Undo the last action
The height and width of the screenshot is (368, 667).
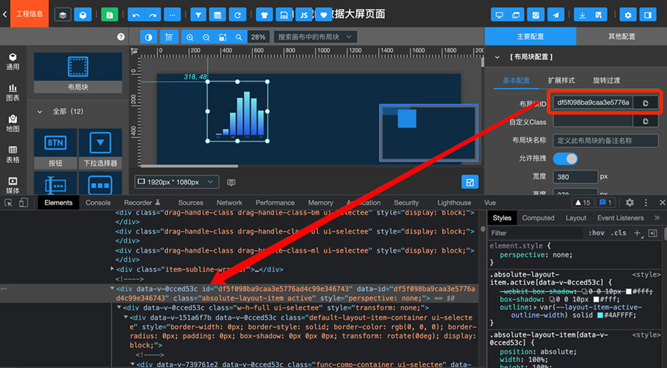click(x=136, y=15)
